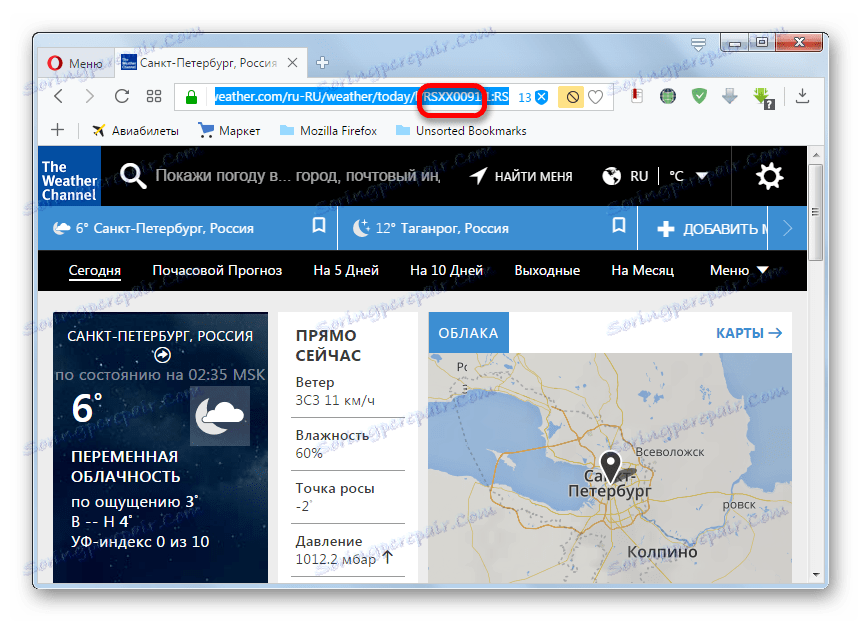Image resolution: width=862 pixels, height=622 pixels.
Task: Open the RU language globe selector
Action: point(625,176)
